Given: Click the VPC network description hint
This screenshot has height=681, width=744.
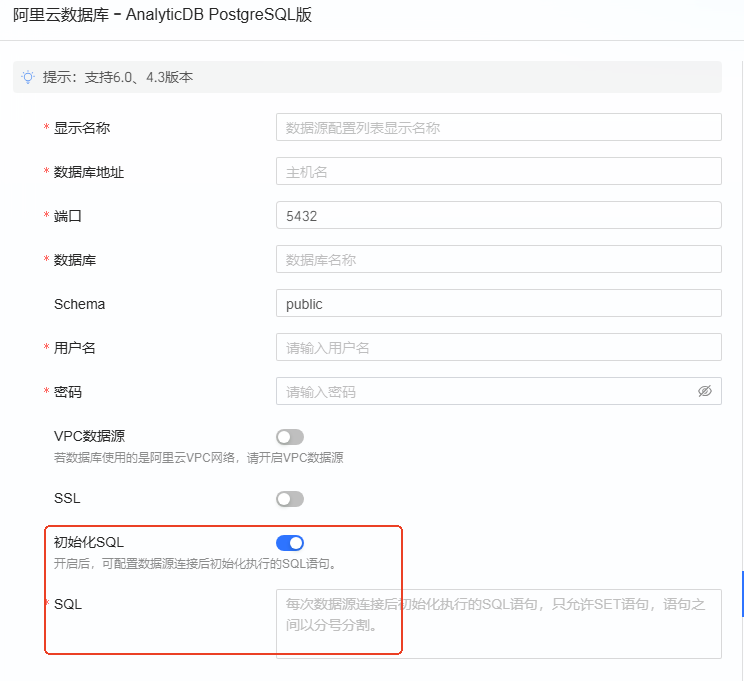Looking at the screenshot, I should 198,458.
